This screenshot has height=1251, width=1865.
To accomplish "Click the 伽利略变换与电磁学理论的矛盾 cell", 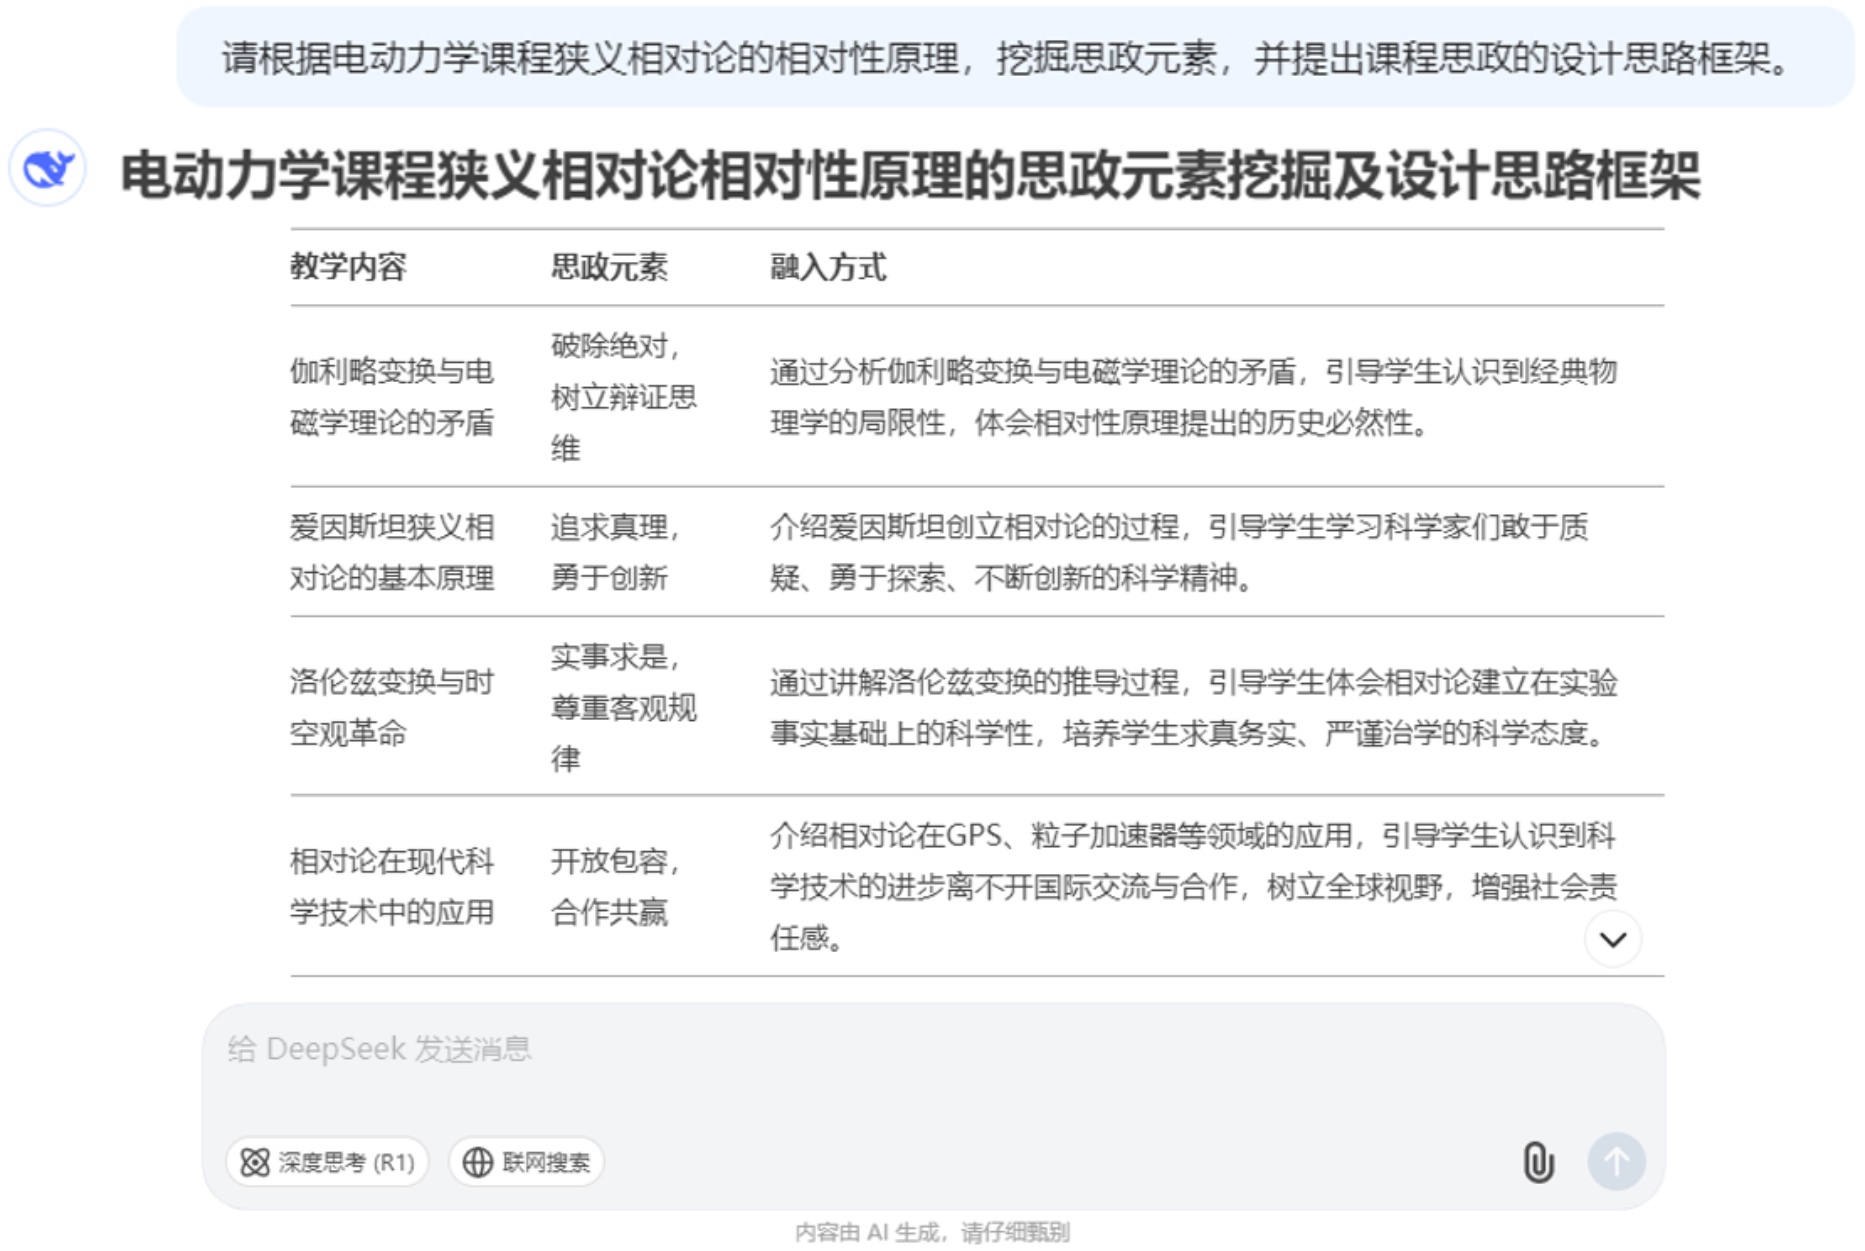I will [x=392, y=397].
